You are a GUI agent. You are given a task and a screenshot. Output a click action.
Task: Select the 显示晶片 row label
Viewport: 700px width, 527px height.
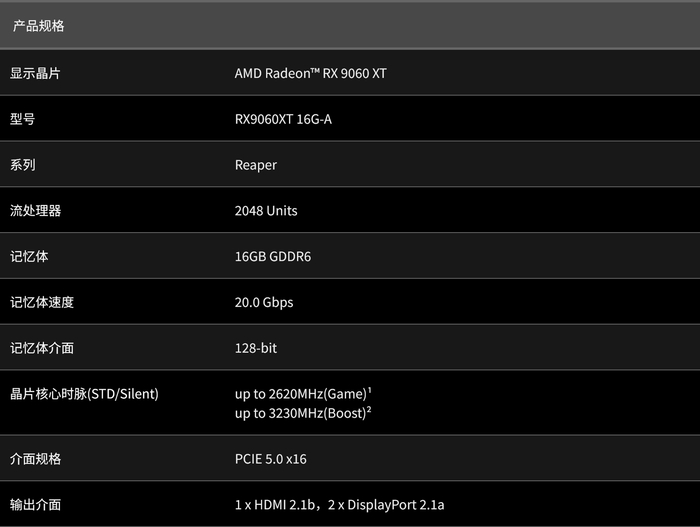point(35,73)
